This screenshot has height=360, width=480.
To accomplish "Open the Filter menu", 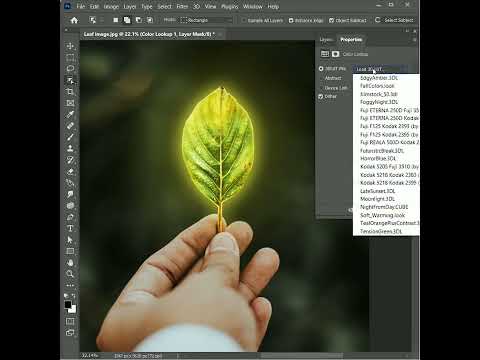I will (x=182, y=6).
